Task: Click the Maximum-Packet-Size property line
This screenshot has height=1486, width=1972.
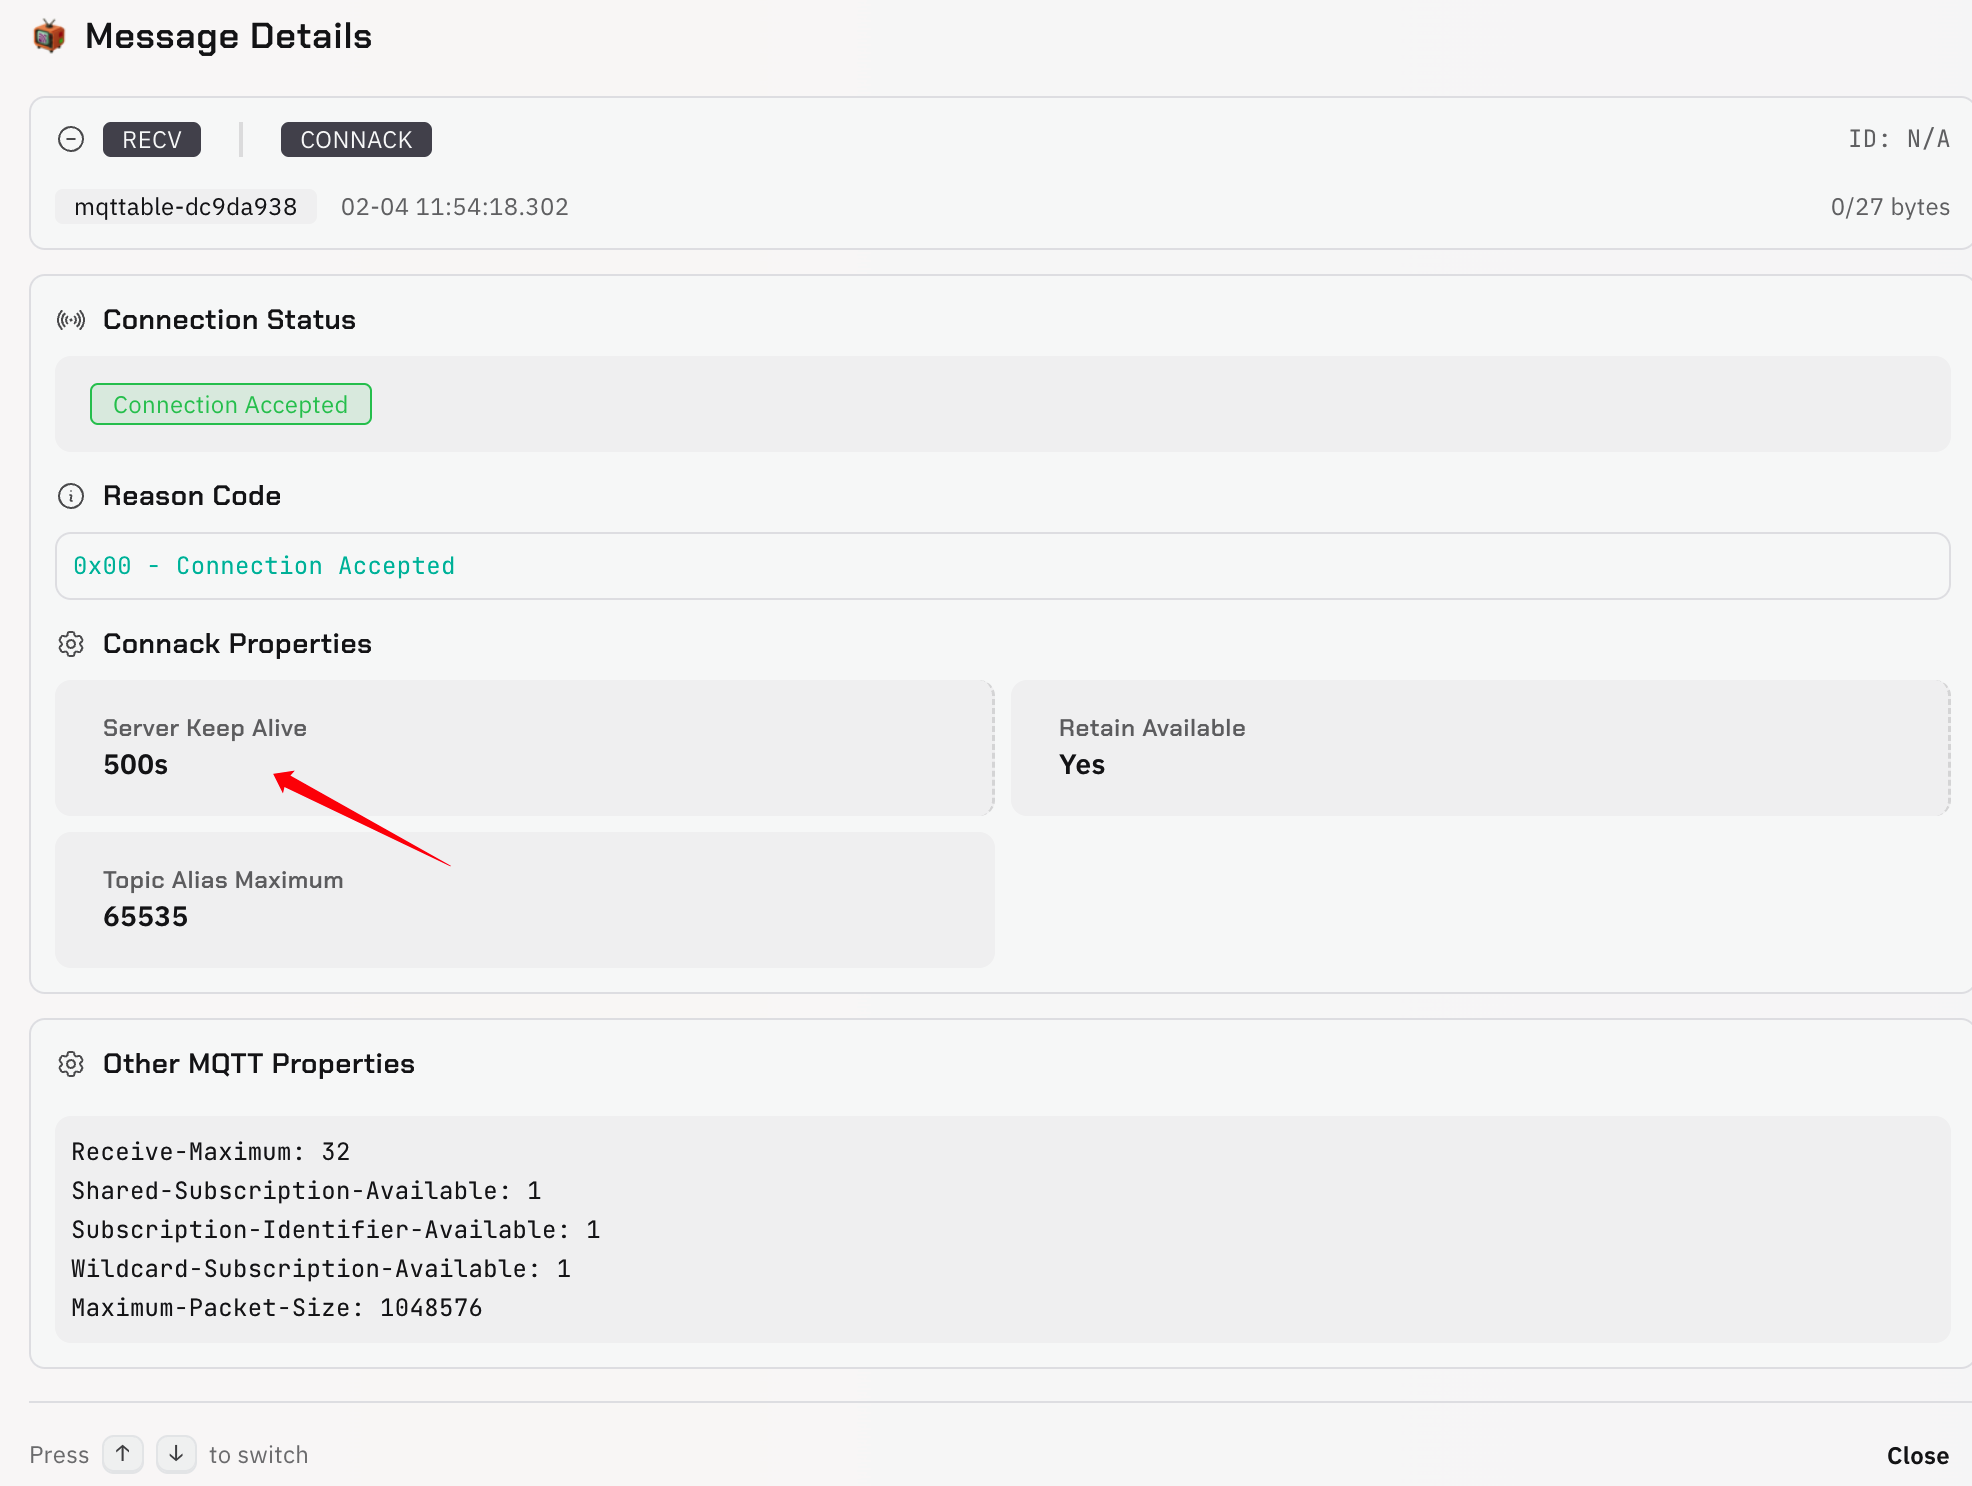Action: point(277,1308)
